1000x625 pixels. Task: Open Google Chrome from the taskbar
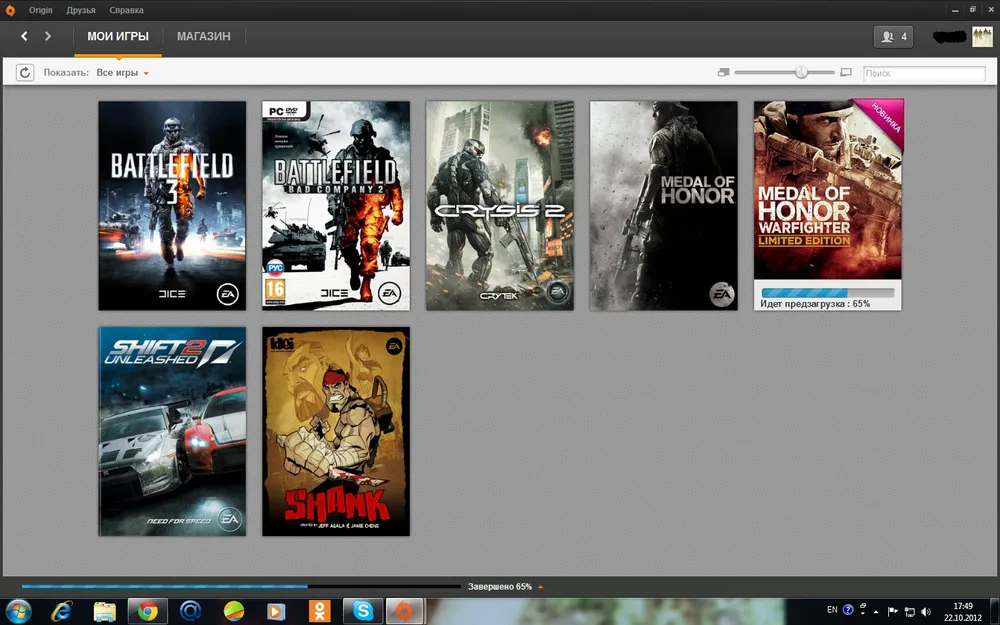pos(147,611)
